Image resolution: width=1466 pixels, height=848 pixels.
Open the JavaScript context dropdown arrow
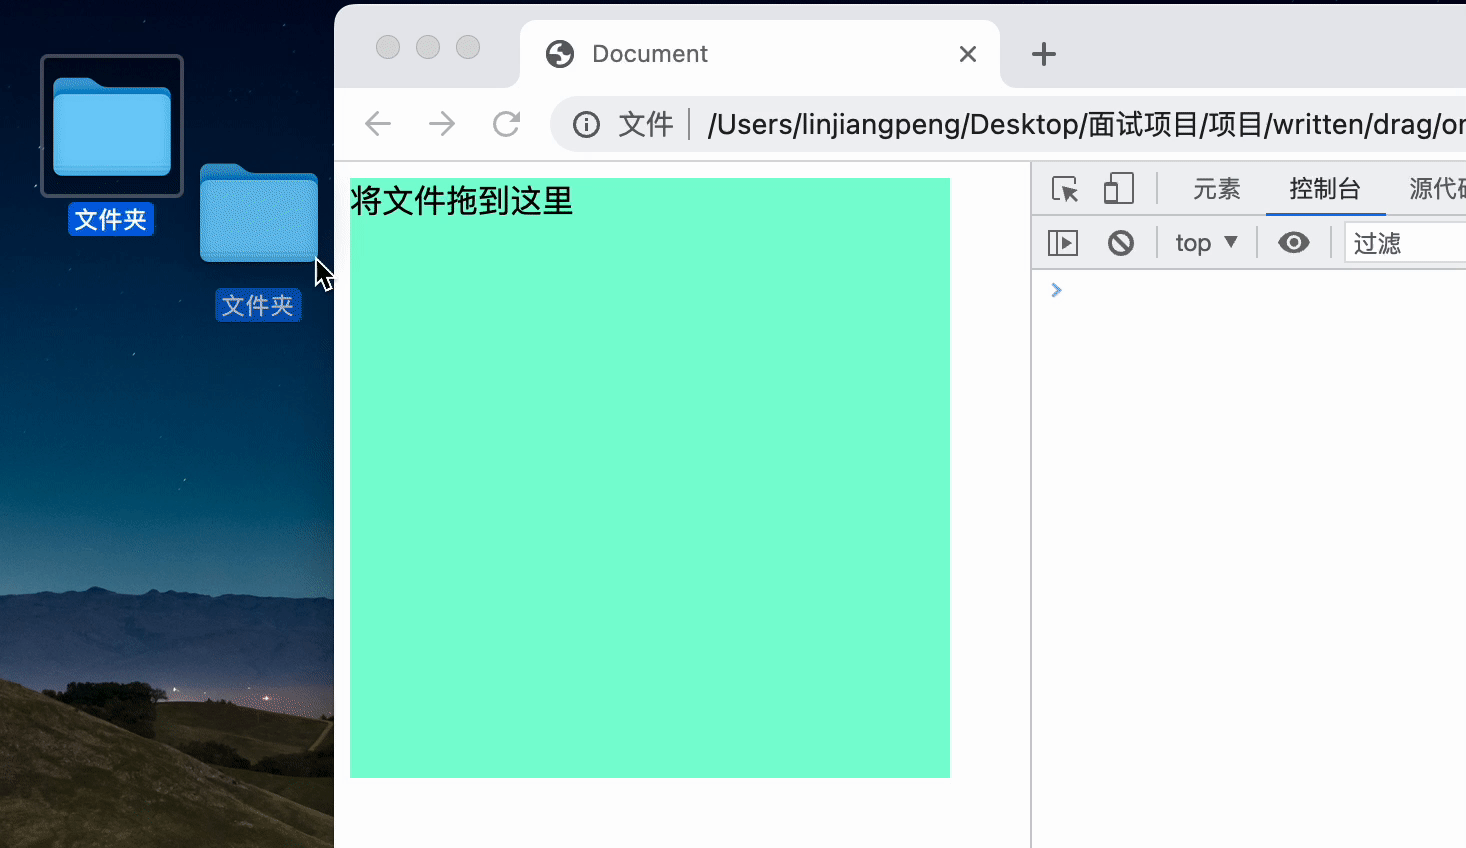click(1232, 242)
